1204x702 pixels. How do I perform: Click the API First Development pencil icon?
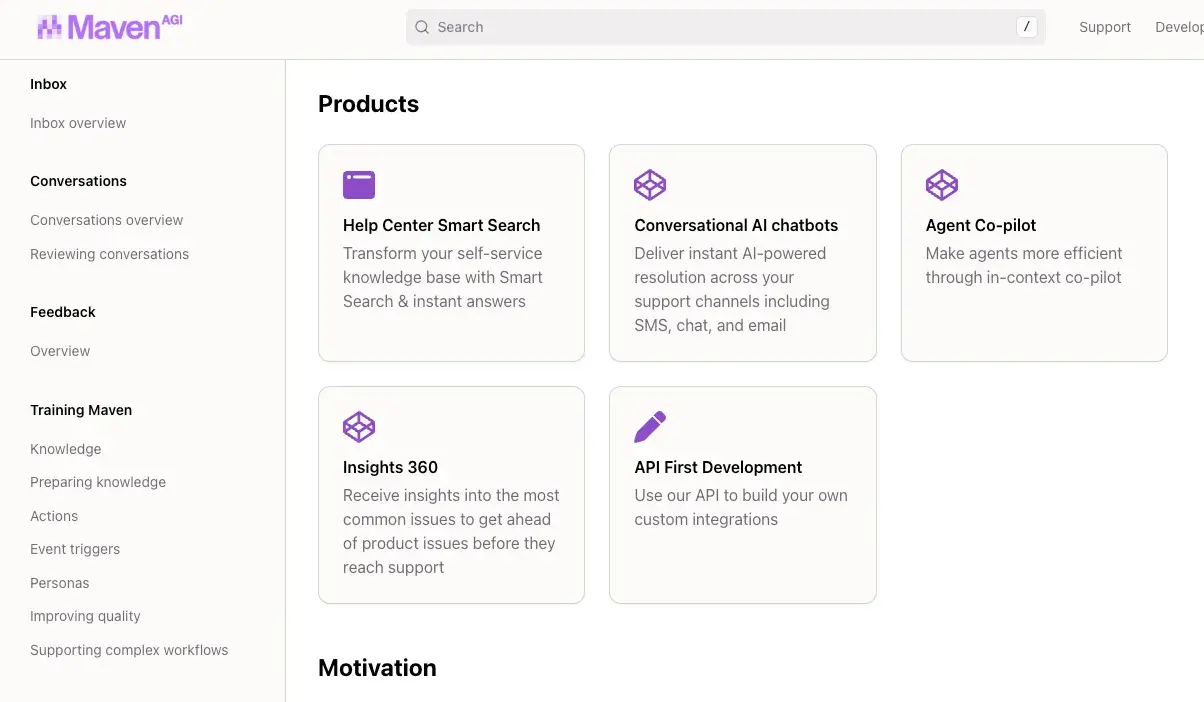coord(650,426)
